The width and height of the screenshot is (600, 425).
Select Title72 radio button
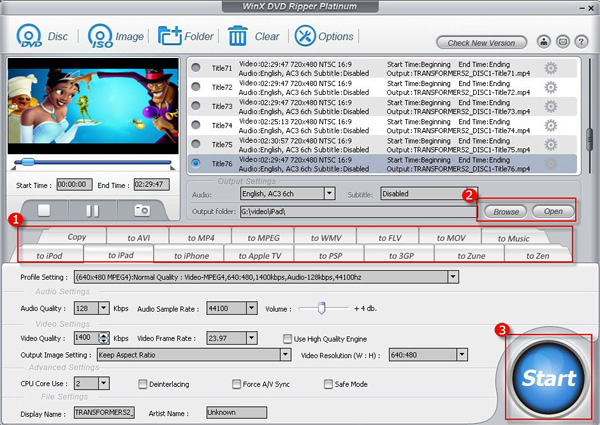tap(196, 87)
